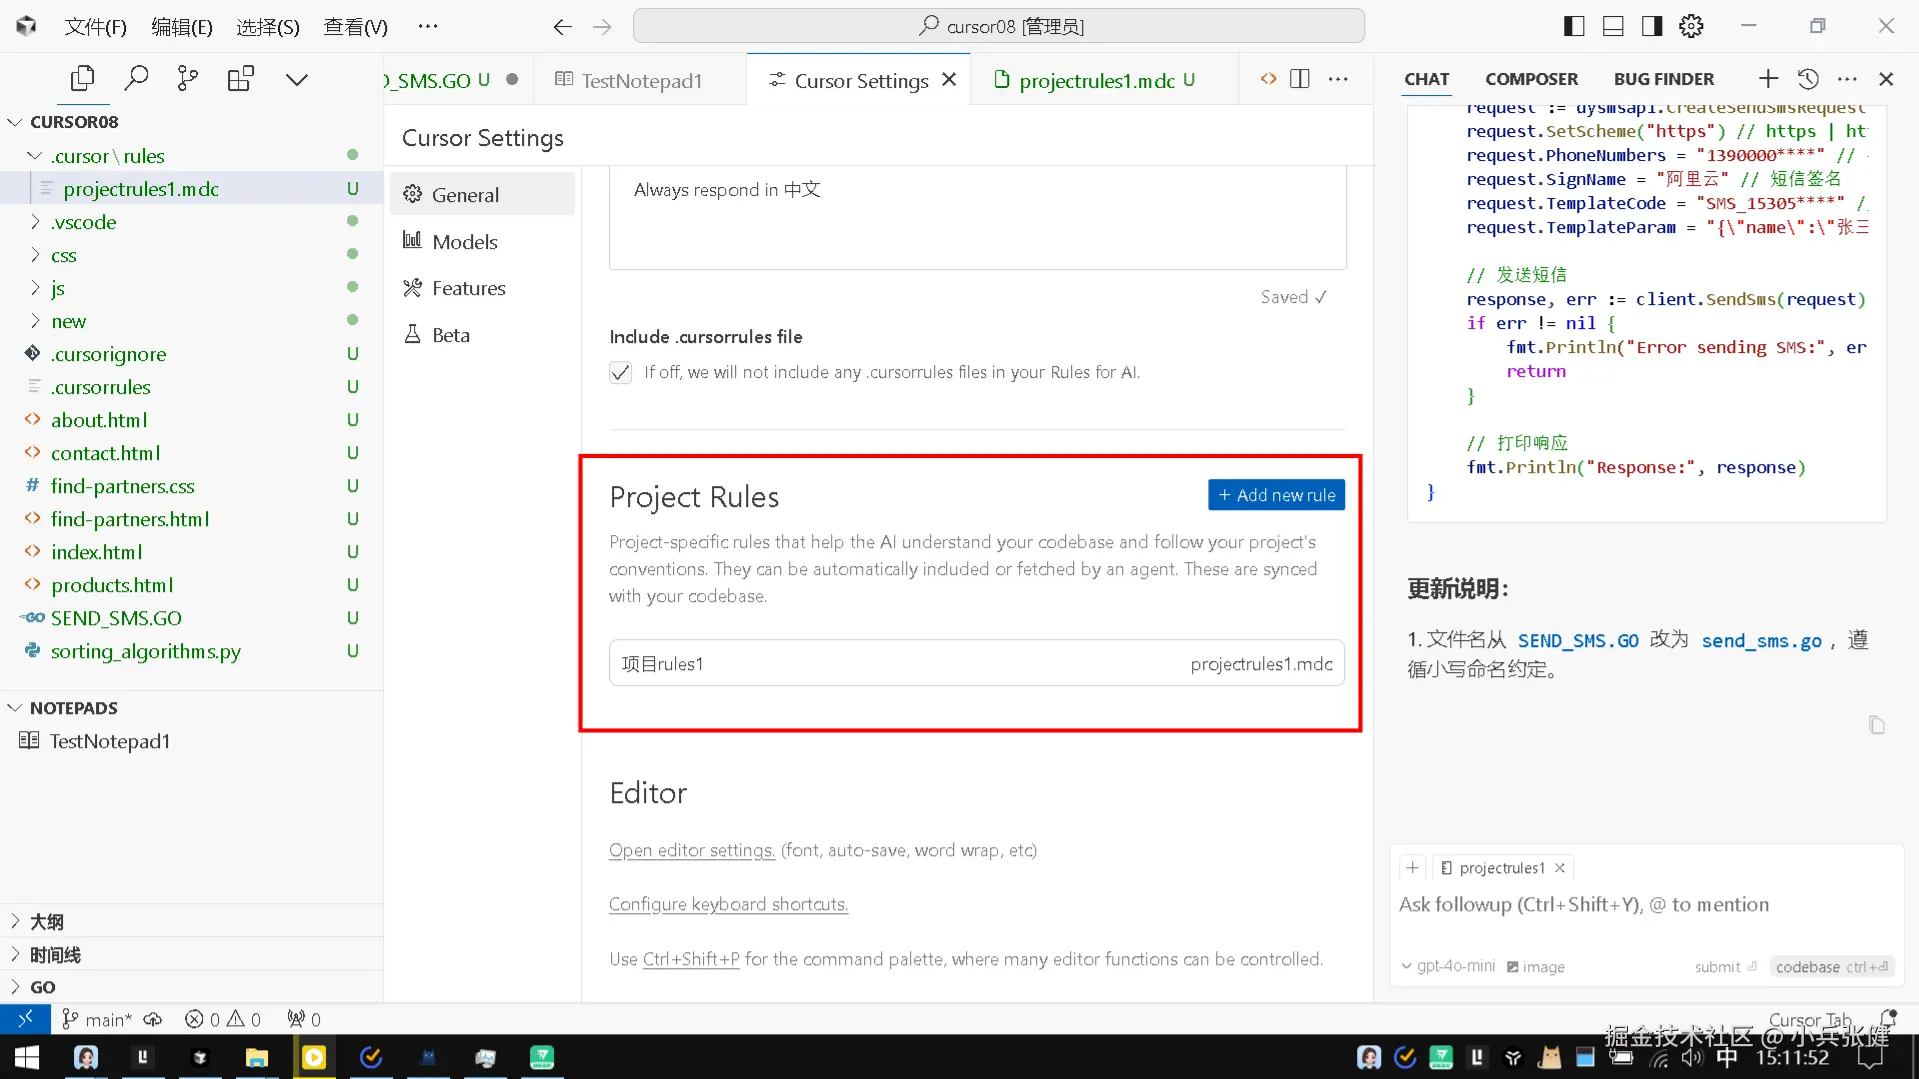Collapse the CURSOR08 explorer section

(192, 122)
